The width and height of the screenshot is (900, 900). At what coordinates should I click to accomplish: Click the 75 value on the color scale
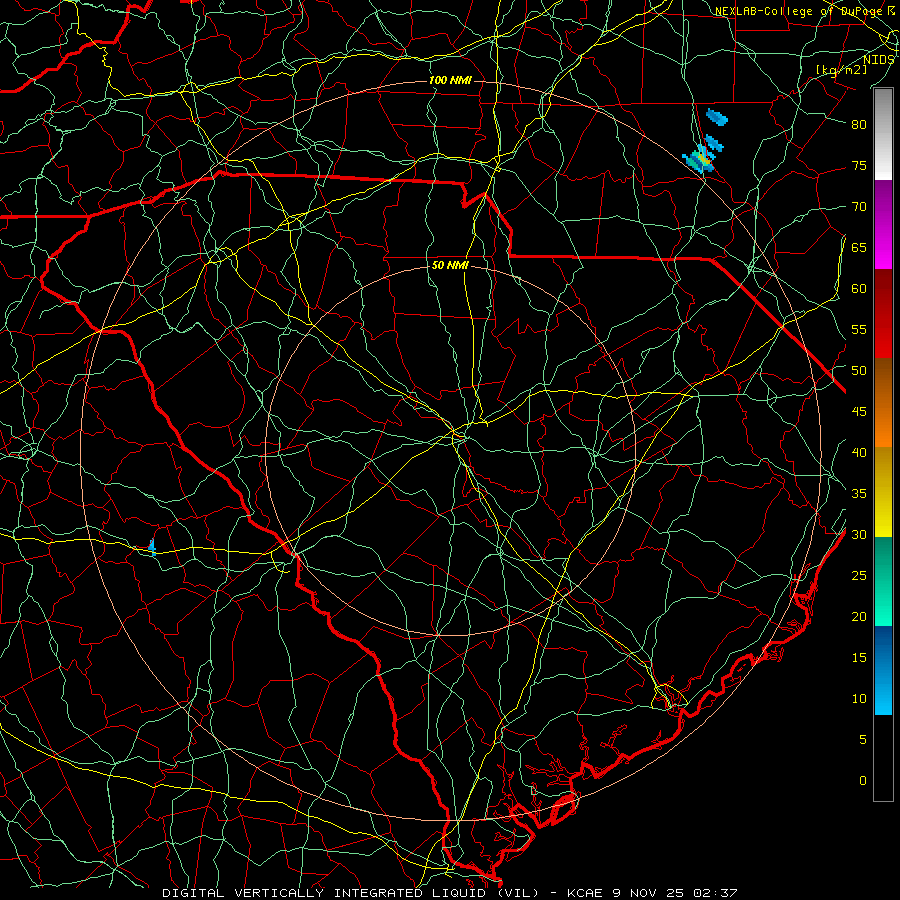tap(859, 165)
